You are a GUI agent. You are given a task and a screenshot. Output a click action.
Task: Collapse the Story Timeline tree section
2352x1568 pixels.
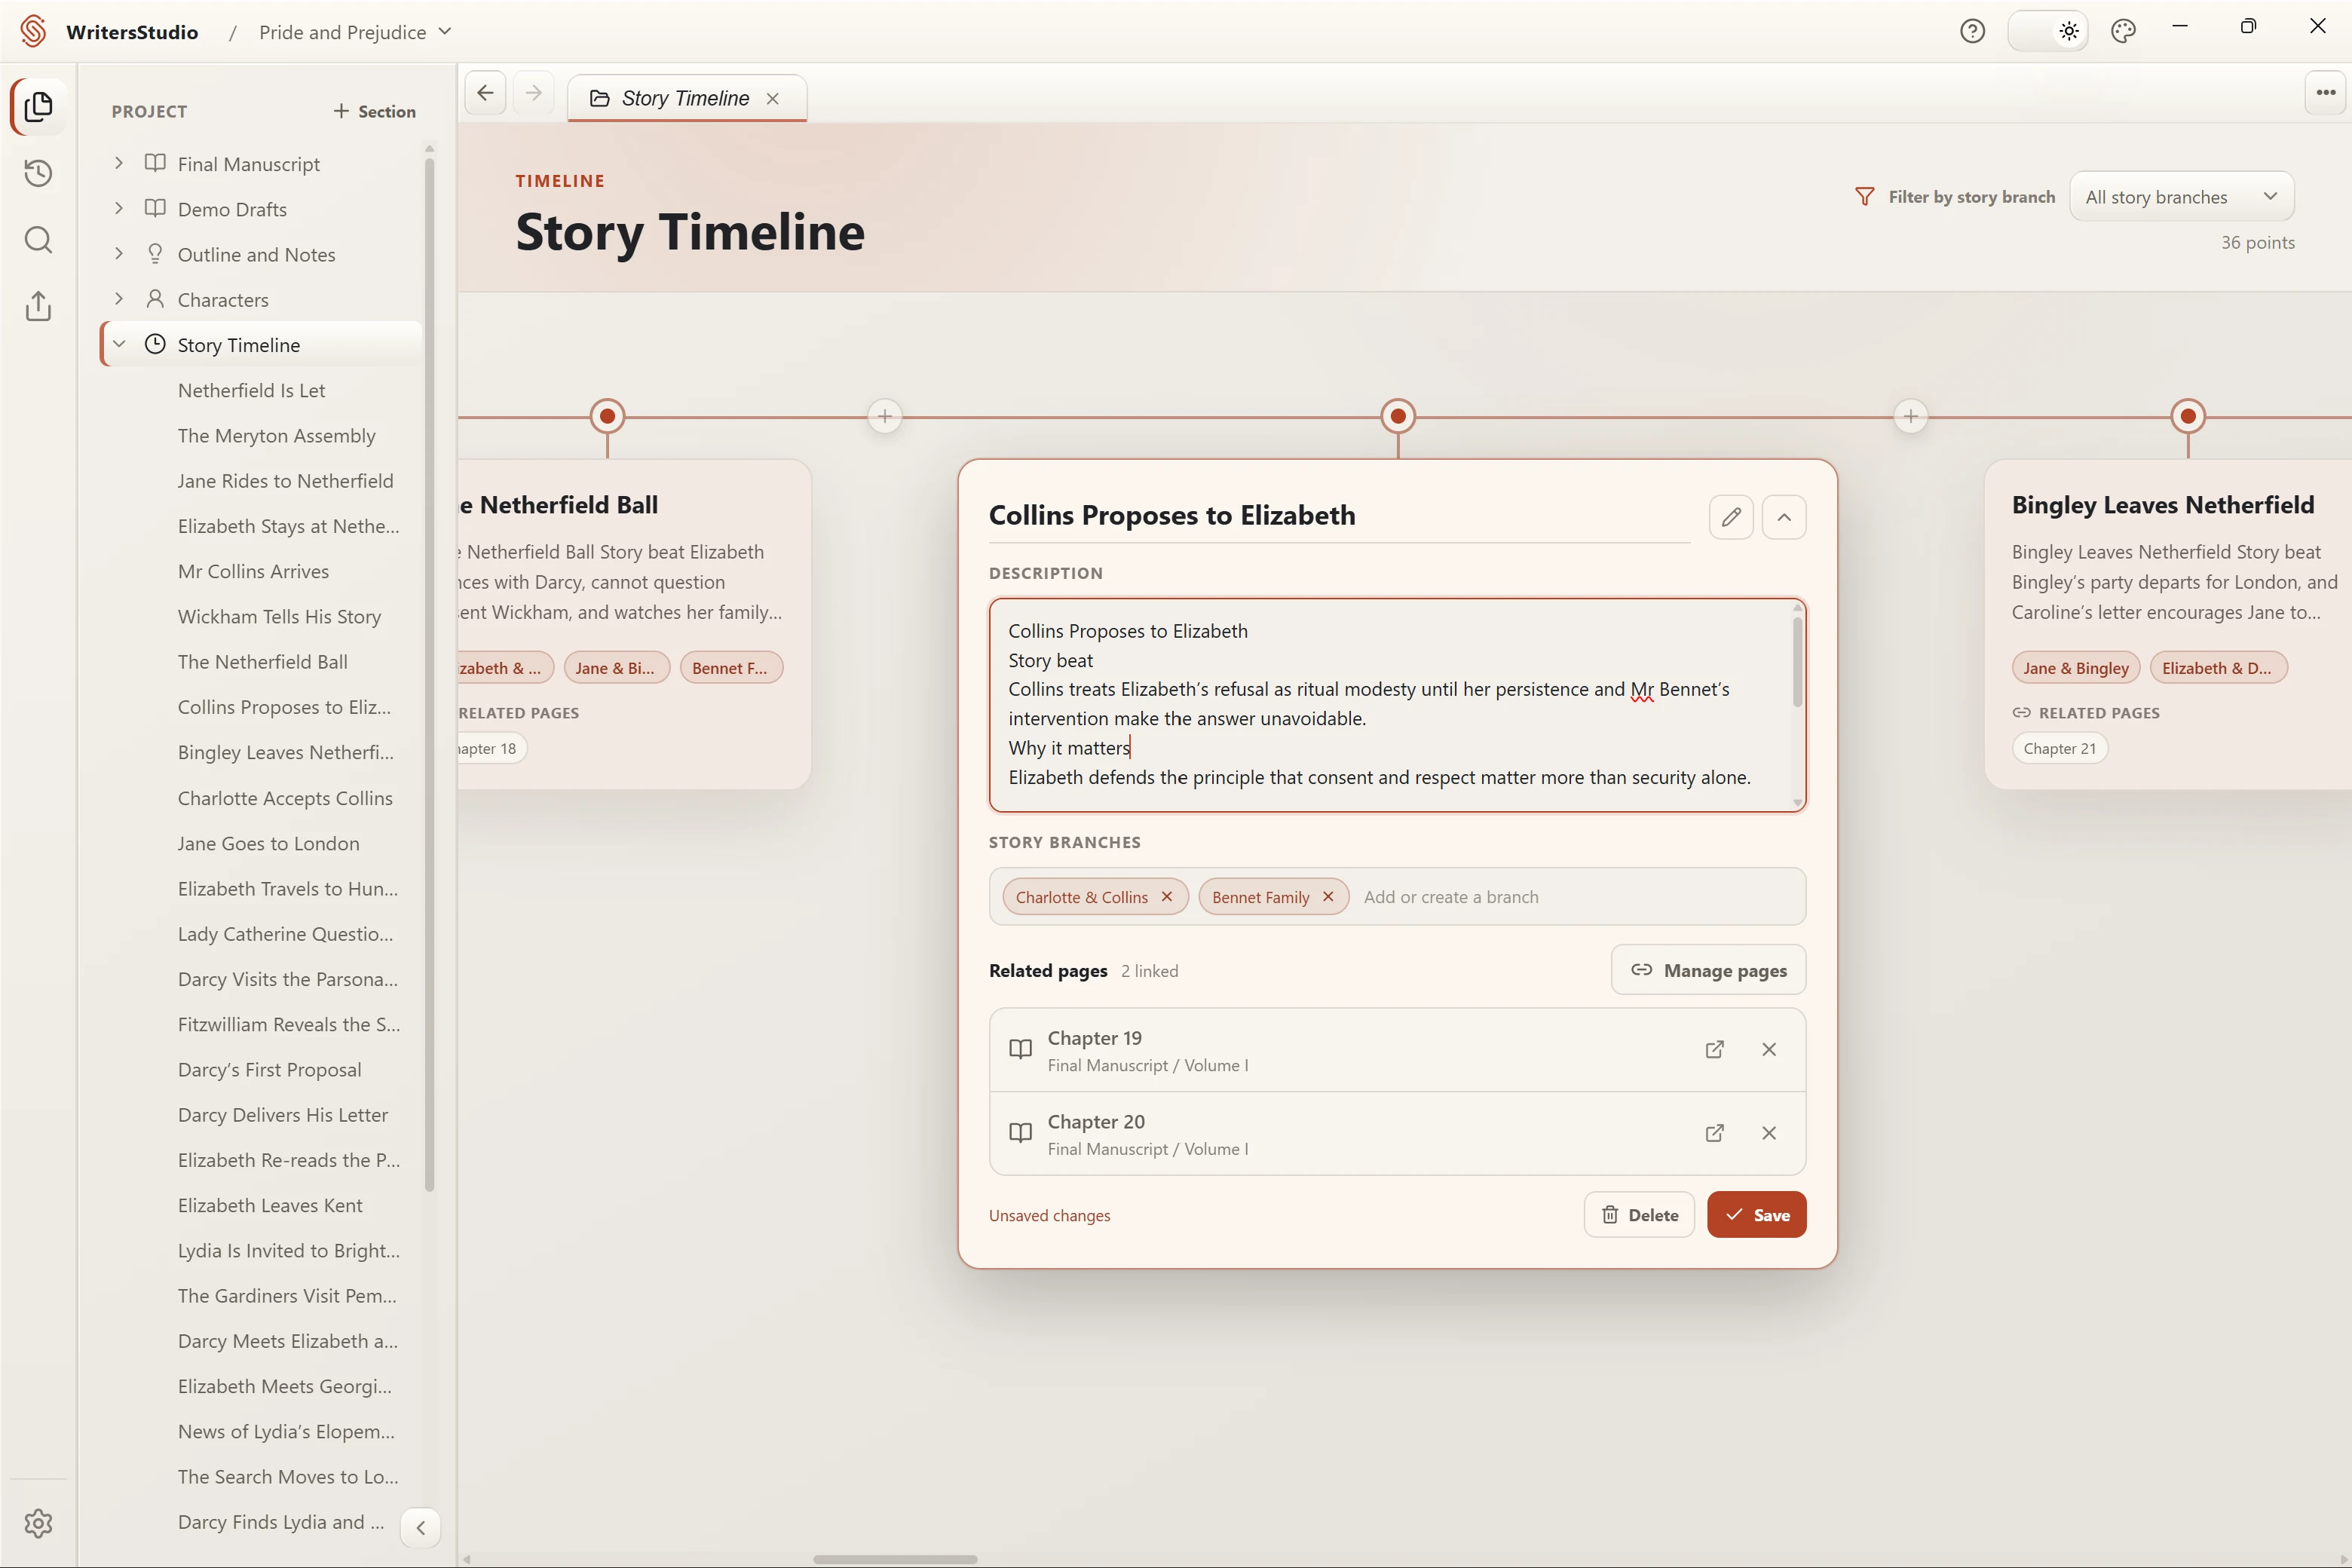119,344
